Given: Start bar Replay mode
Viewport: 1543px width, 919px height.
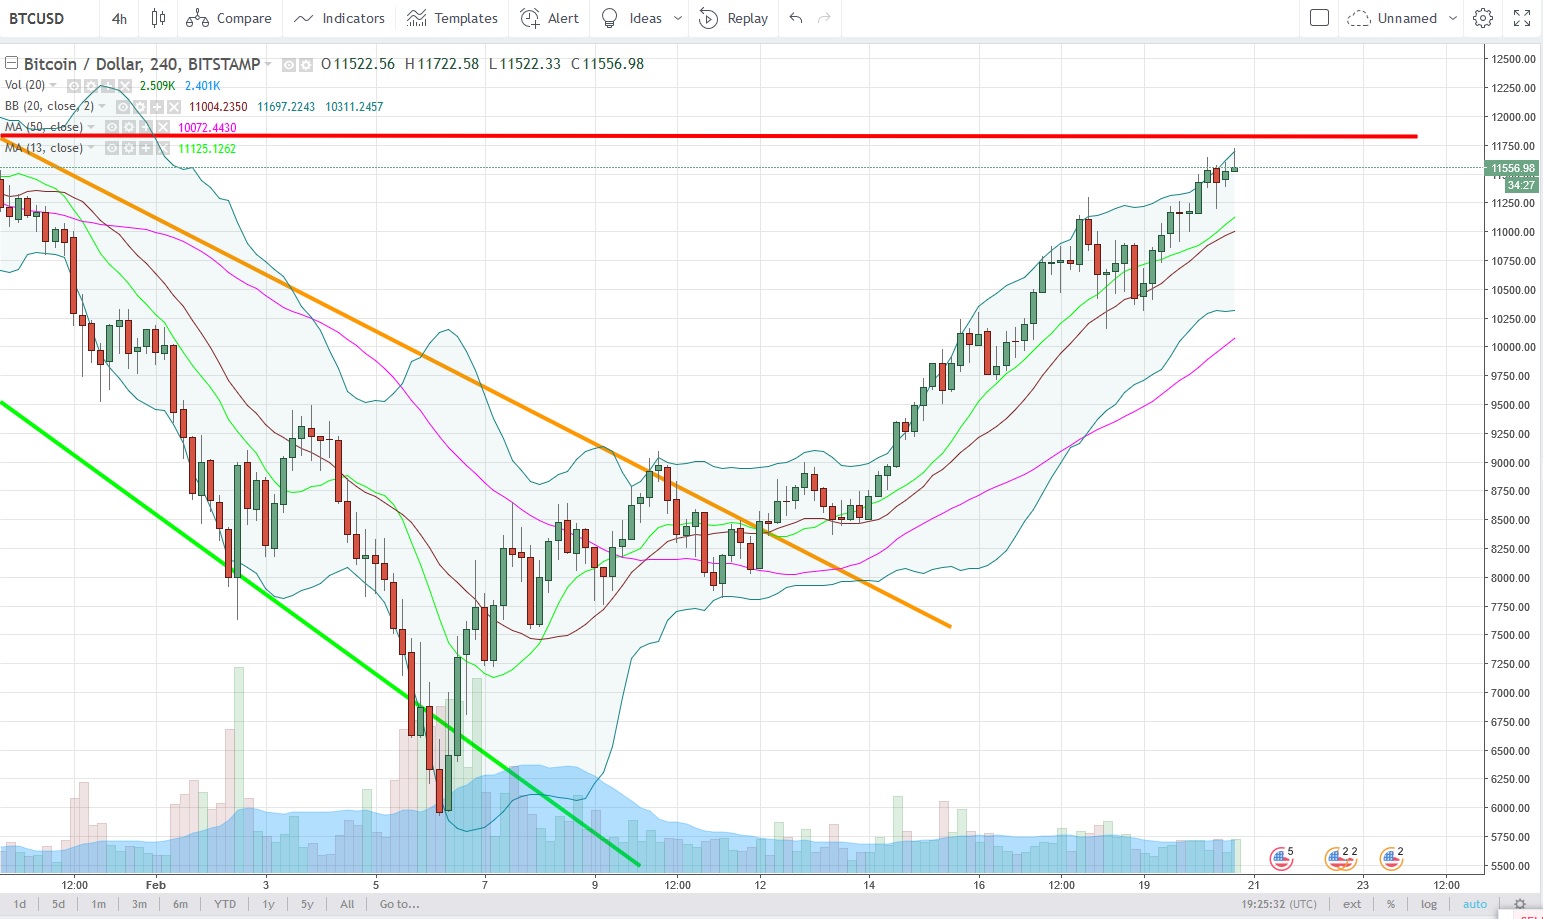Looking at the screenshot, I should click(733, 18).
